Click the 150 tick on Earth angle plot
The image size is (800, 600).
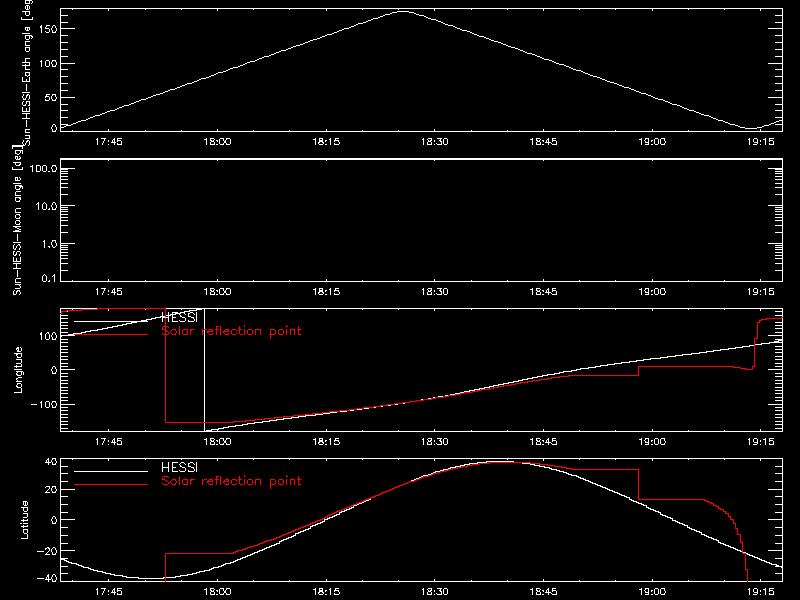click(47, 30)
